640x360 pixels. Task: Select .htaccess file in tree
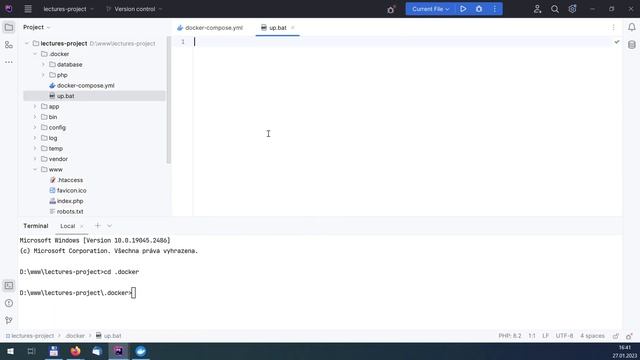pos(70,180)
